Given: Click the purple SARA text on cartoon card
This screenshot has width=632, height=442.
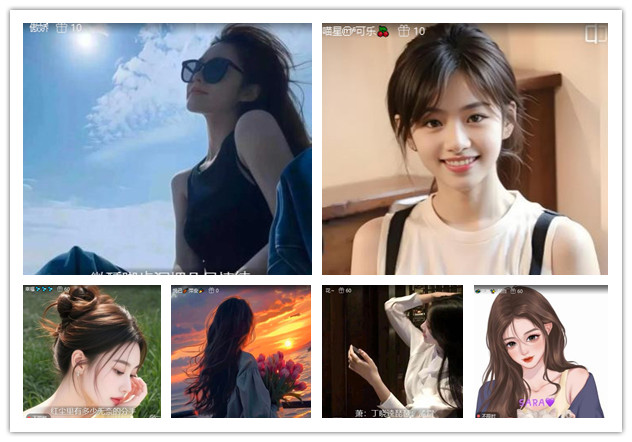Looking at the screenshot, I should point(530,404).
